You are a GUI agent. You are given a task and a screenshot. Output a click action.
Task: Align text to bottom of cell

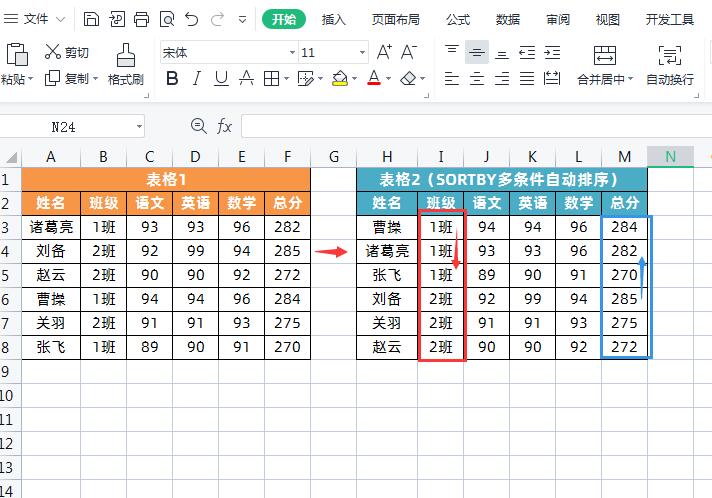[501, 53]
